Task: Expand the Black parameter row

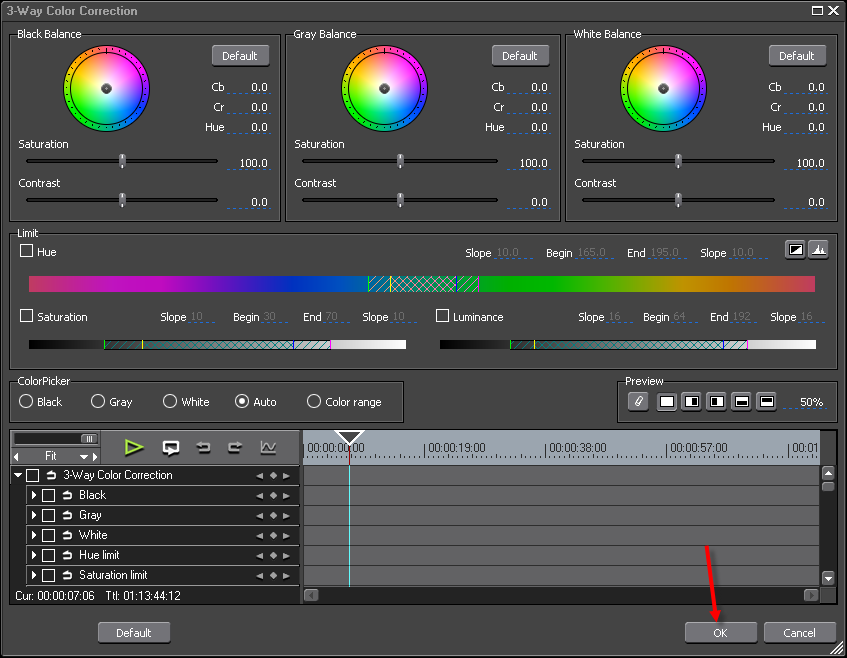Action: (x=33, y=495)
